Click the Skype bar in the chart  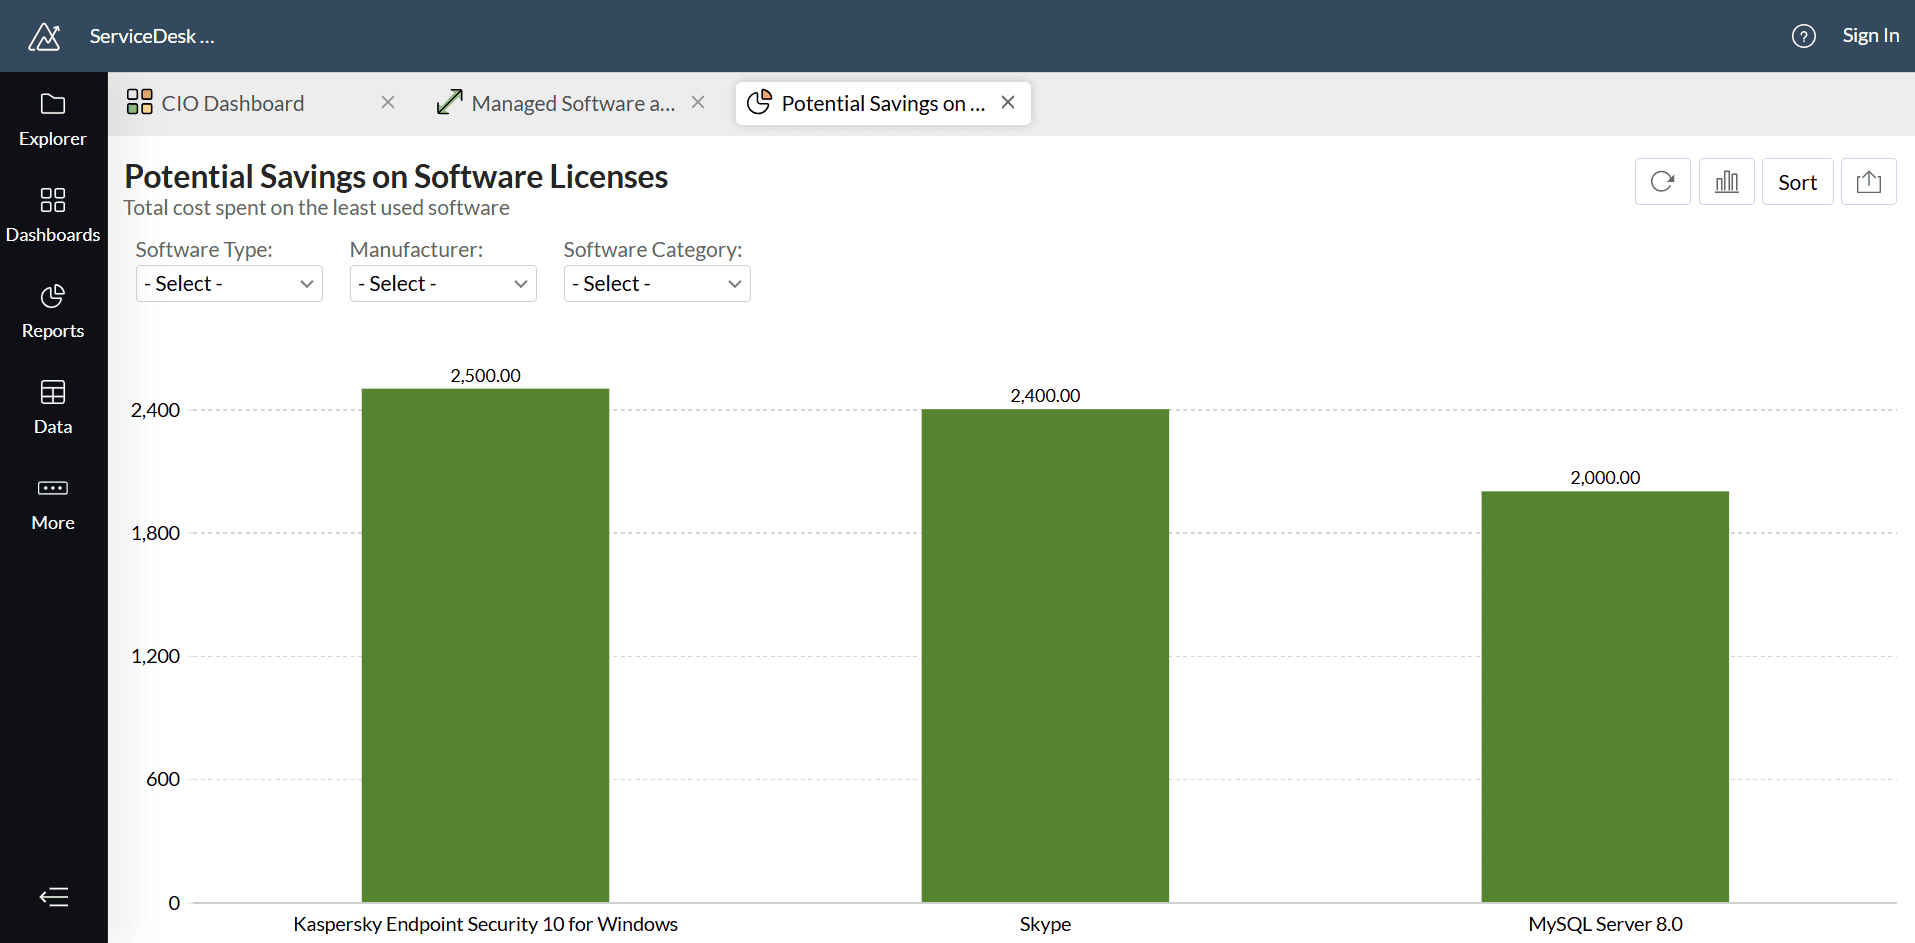tap(1045, 655)
